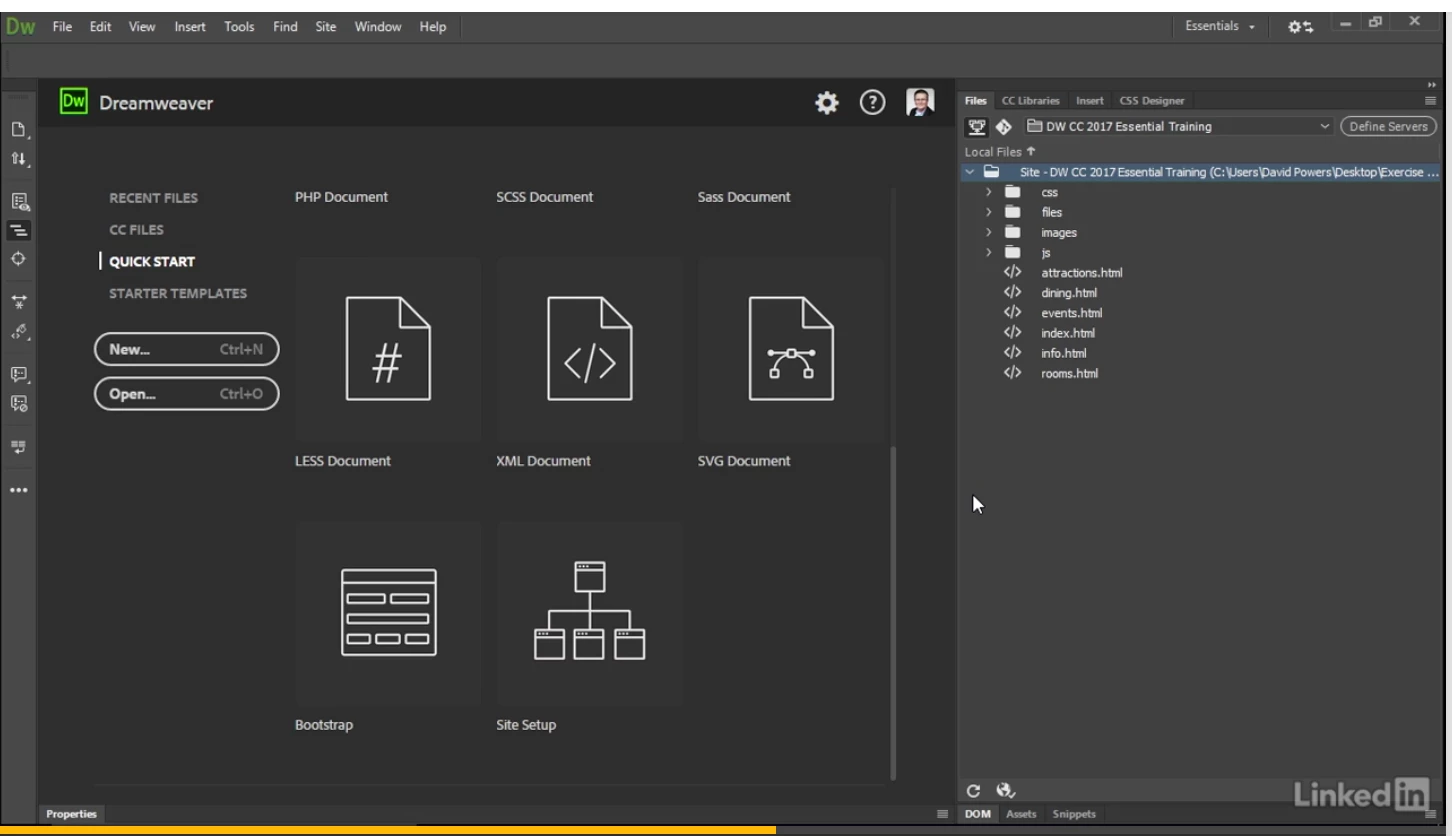Toggle the Visual Media Queries bar icon

click(x=18, y=230)
